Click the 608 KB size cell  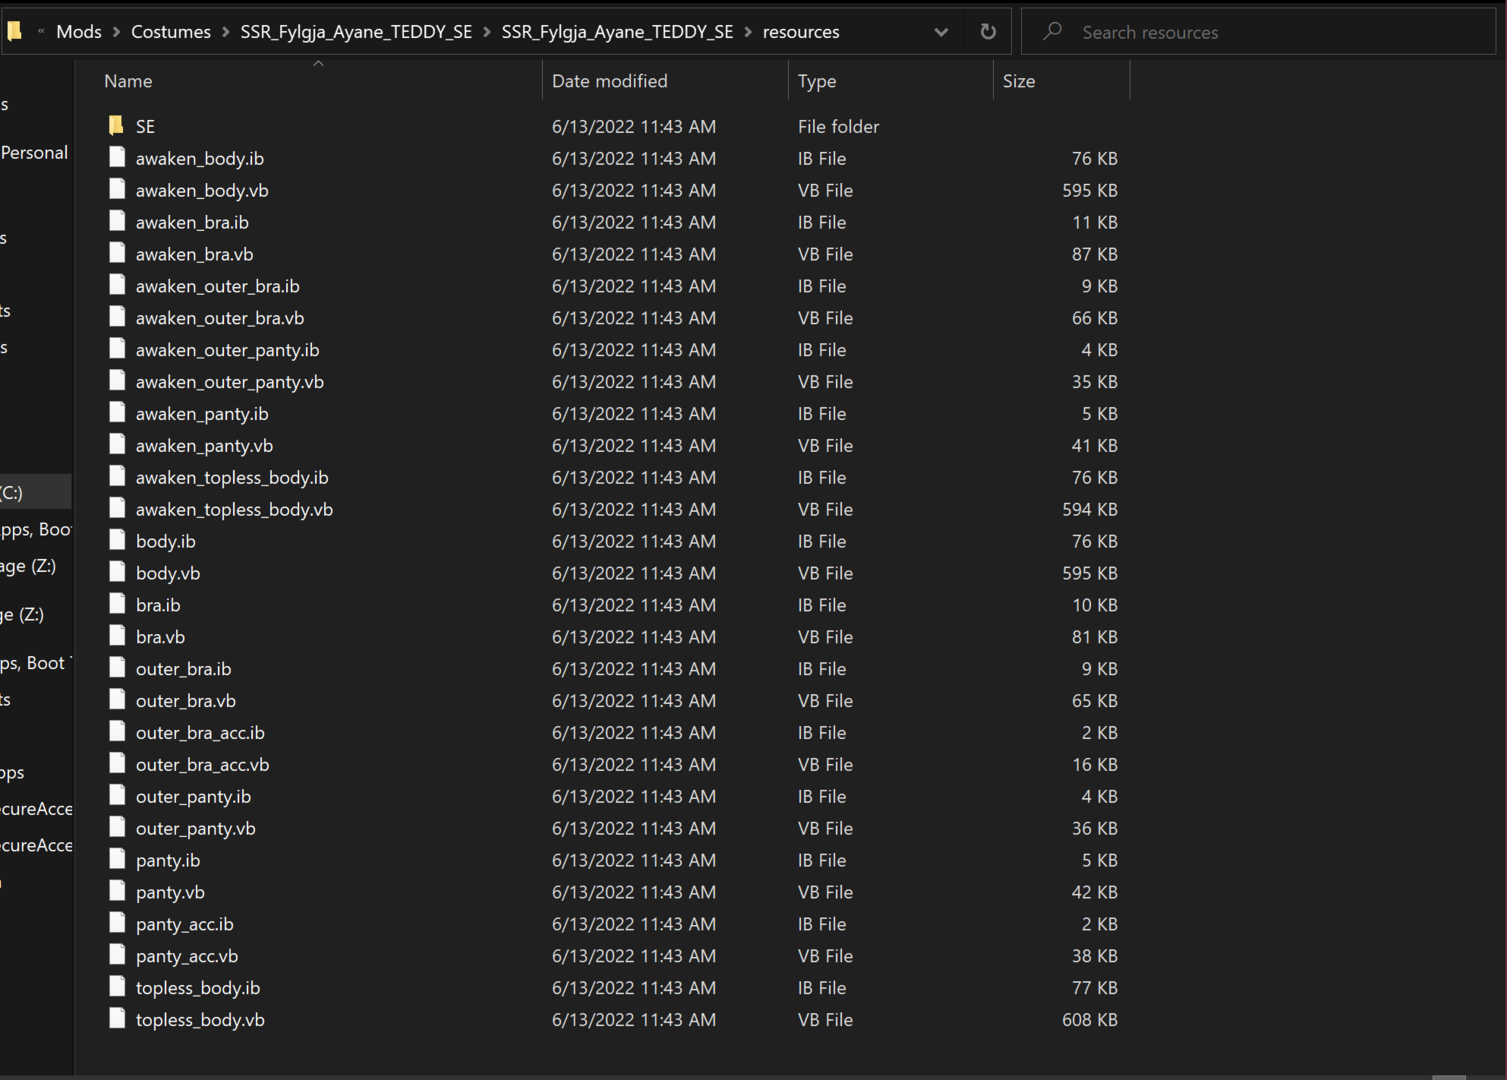1090,1020
